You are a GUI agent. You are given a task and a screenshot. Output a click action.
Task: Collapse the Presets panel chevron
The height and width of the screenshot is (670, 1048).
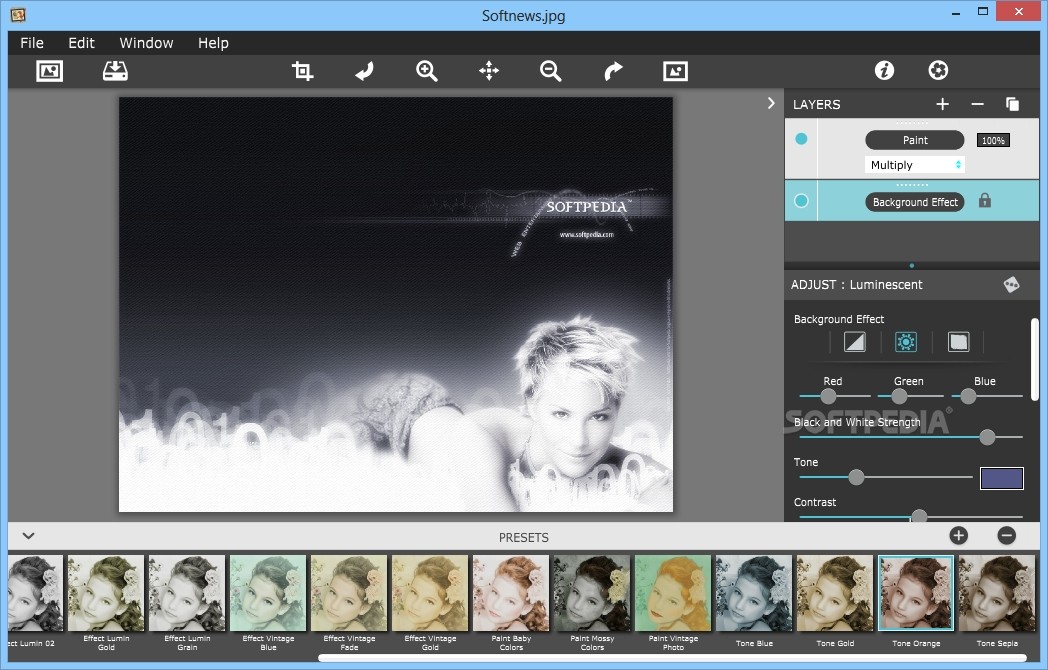click(x=28, y=536)
